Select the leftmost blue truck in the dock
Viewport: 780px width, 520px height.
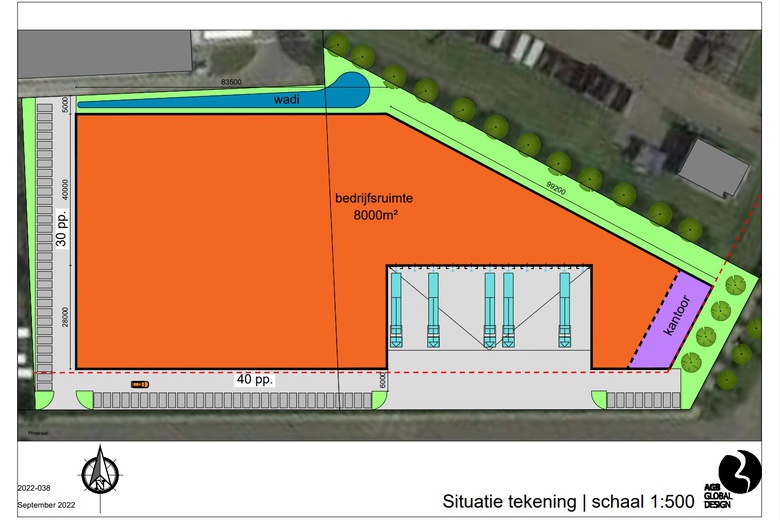(x=397, y=308)
